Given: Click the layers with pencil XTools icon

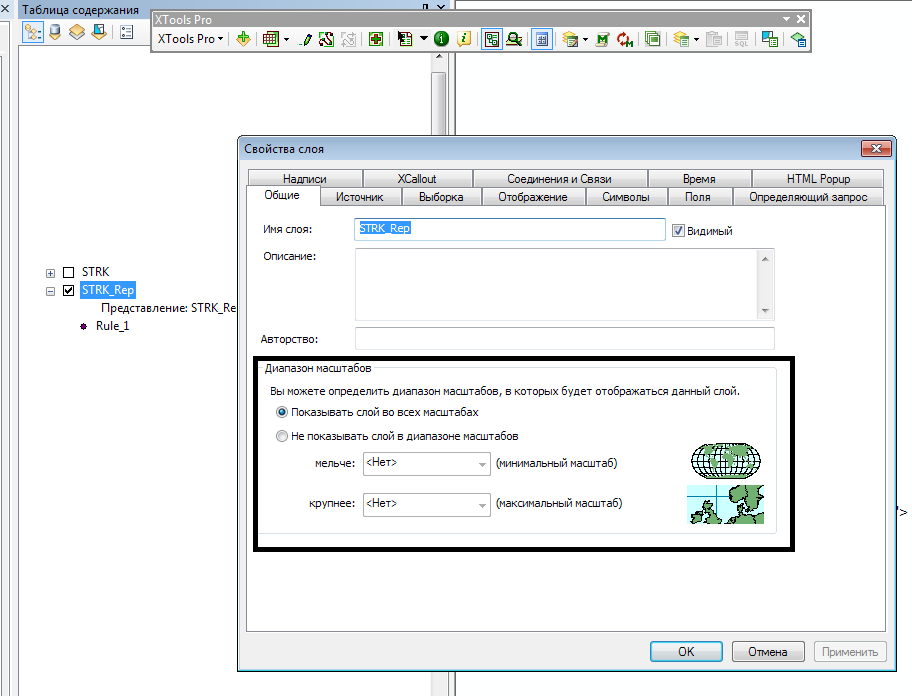Looking at the screenshot, I should tap(570, 39).
